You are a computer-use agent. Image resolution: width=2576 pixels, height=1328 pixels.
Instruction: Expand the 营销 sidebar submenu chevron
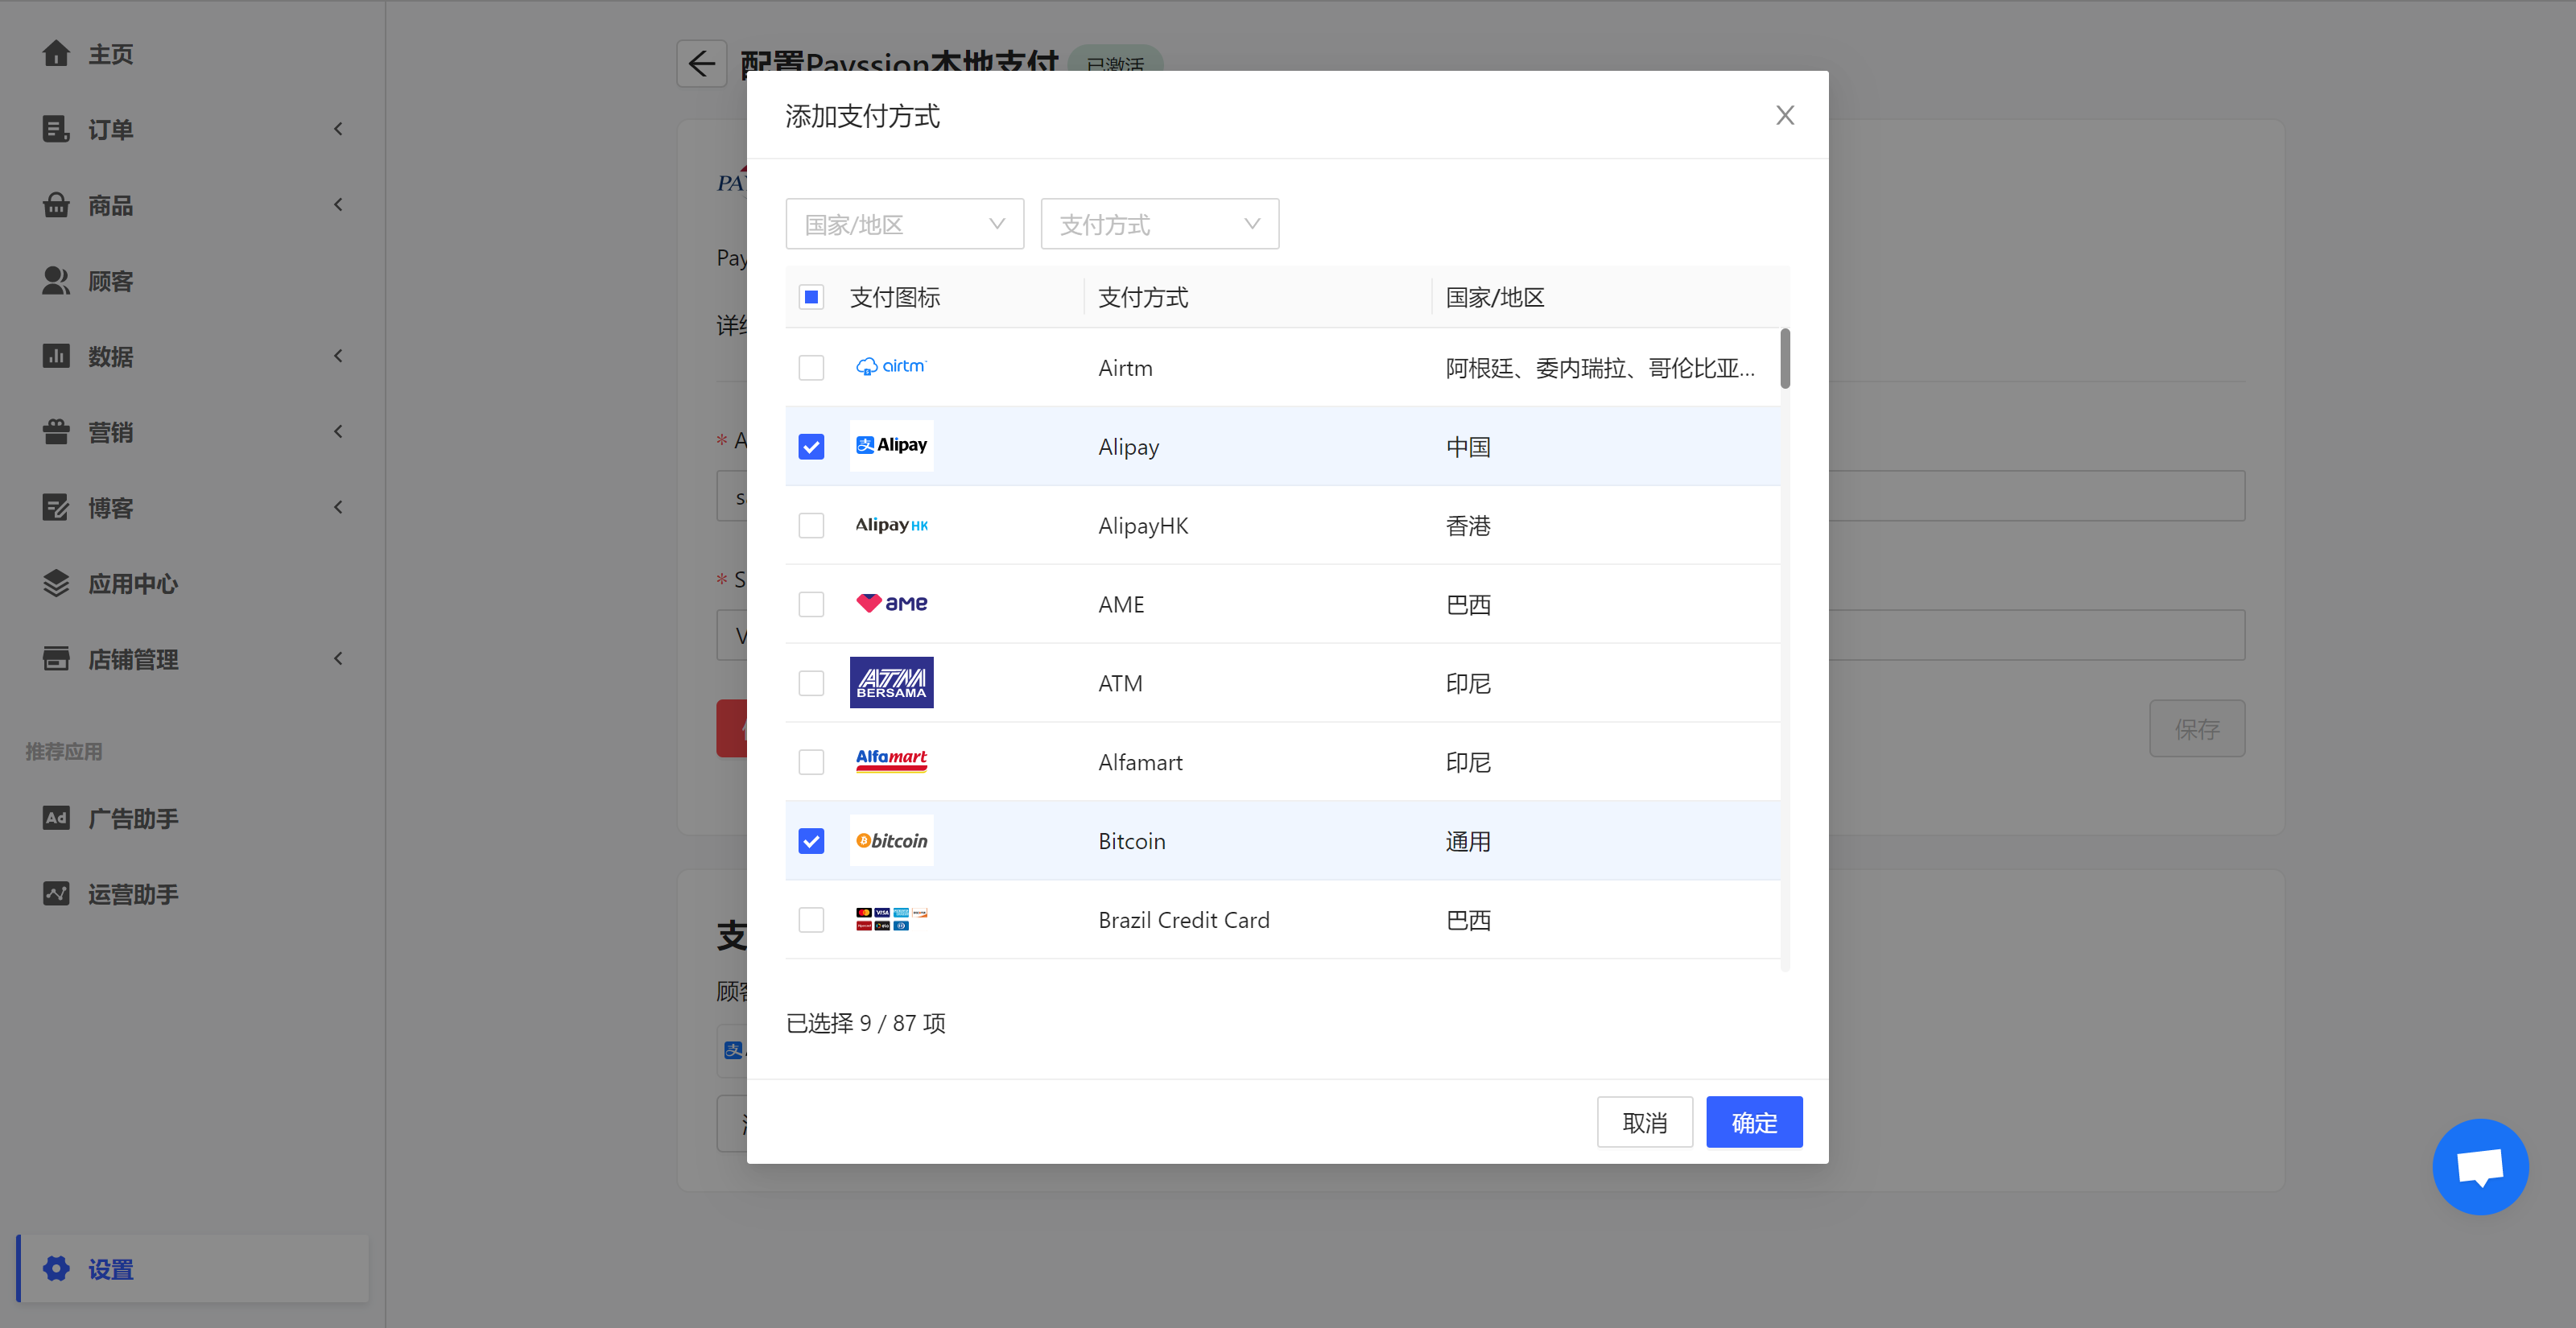(x=338, y=432)
